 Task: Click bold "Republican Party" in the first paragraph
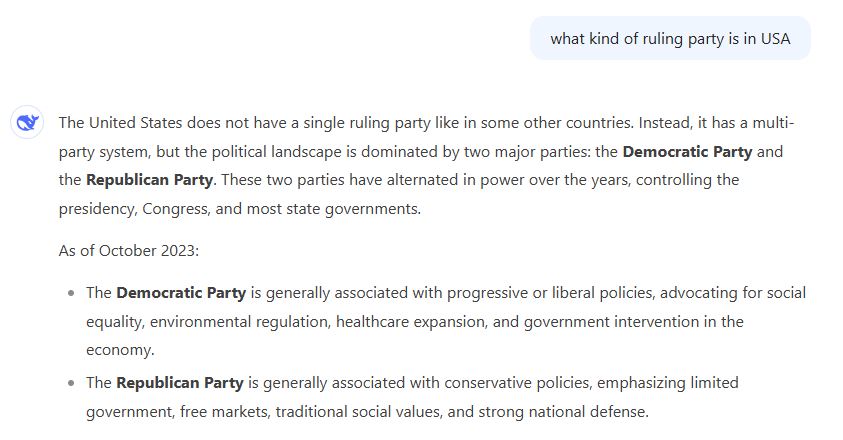click(149, 180)
